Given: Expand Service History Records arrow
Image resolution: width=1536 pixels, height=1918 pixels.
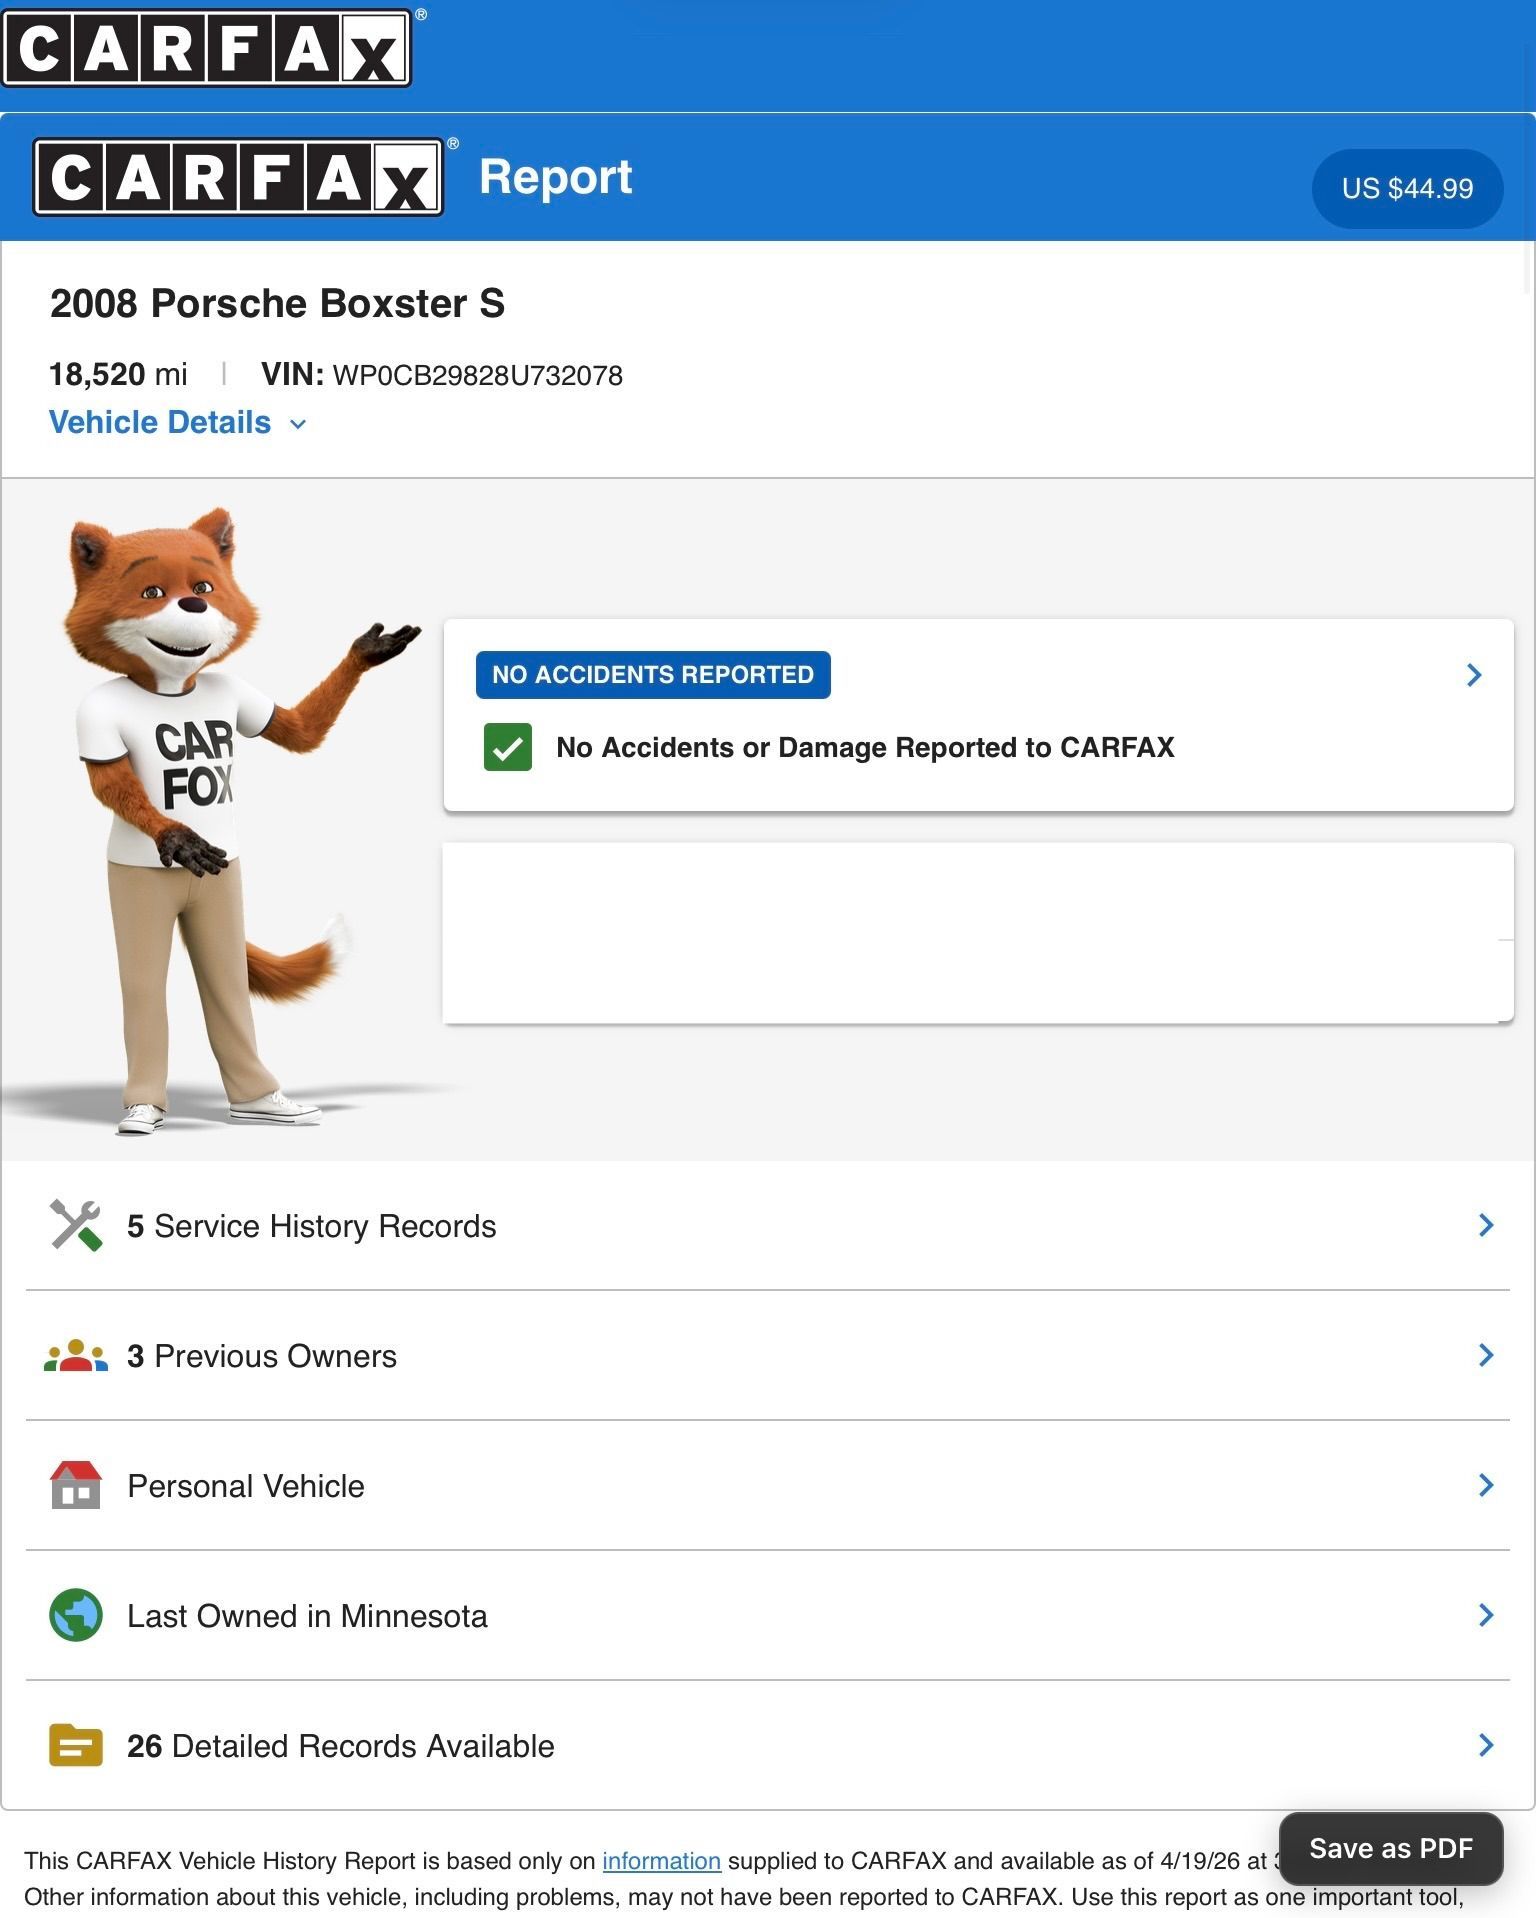Looking at the screenshot, I should coord(1486,1225).
